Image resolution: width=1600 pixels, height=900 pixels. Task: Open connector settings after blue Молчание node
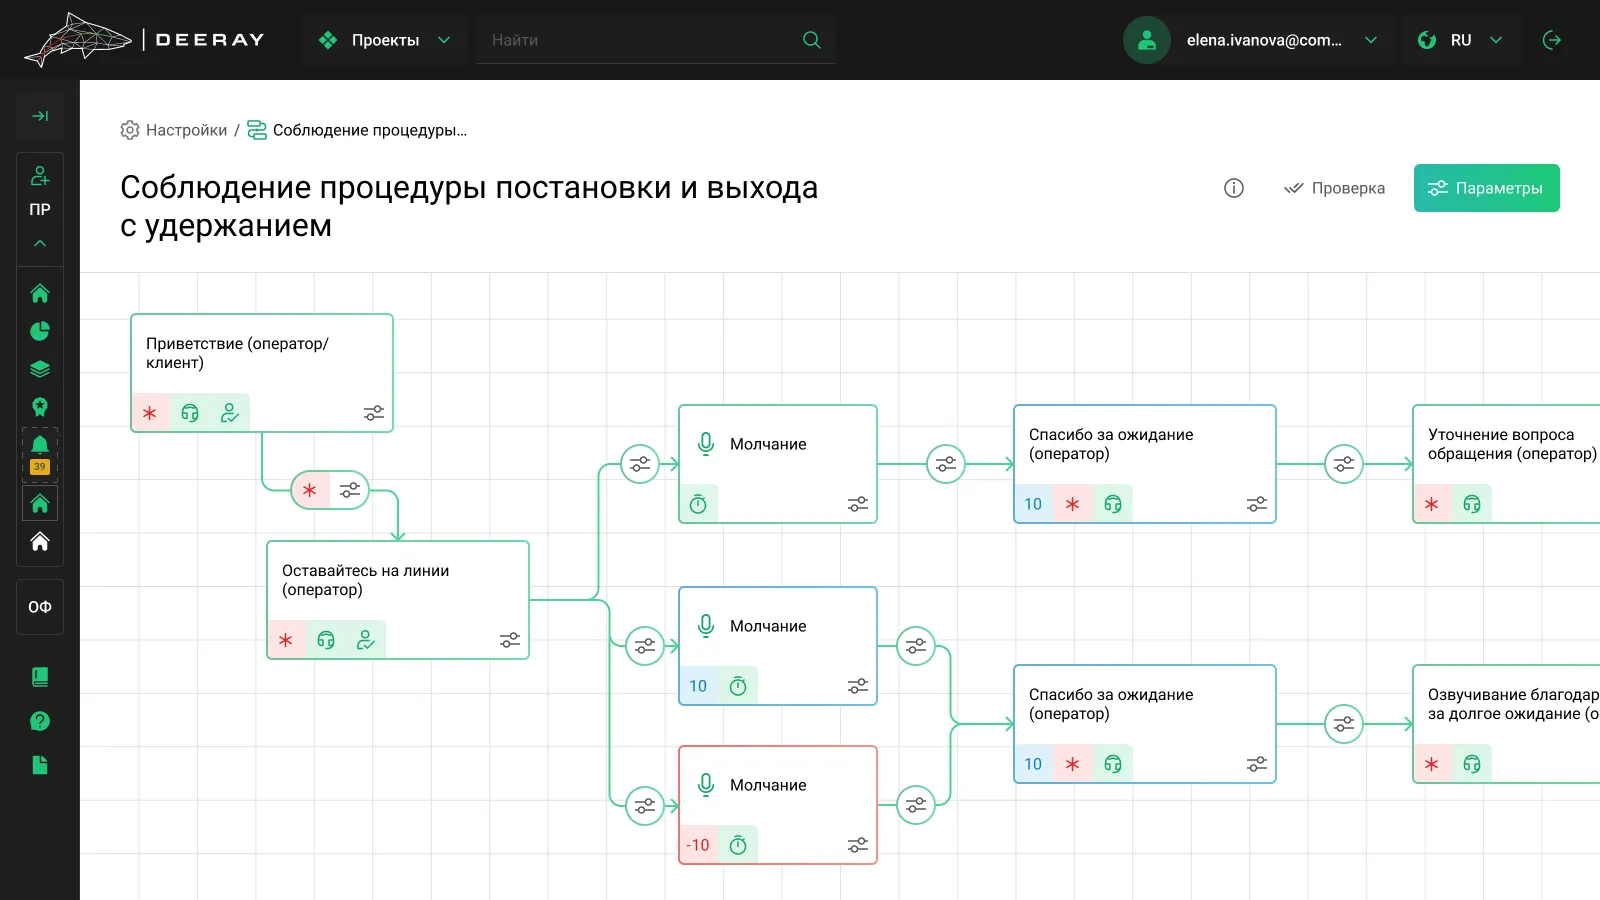click(916, 646)
